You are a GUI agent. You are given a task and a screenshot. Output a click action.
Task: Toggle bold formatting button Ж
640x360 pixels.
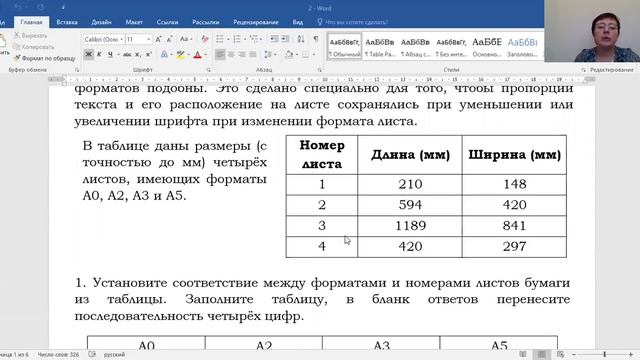(89, 54)
